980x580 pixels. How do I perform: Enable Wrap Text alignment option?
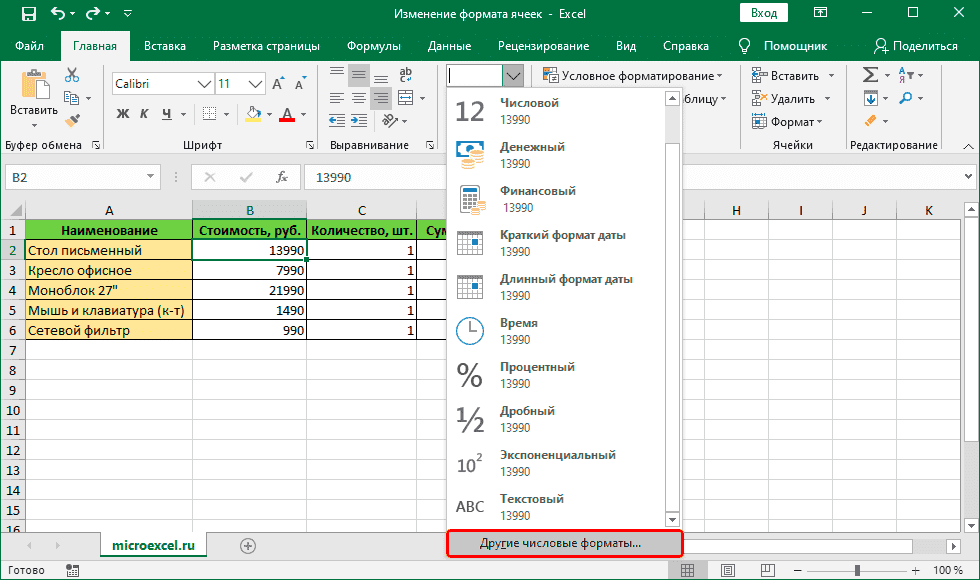point(407,75)
